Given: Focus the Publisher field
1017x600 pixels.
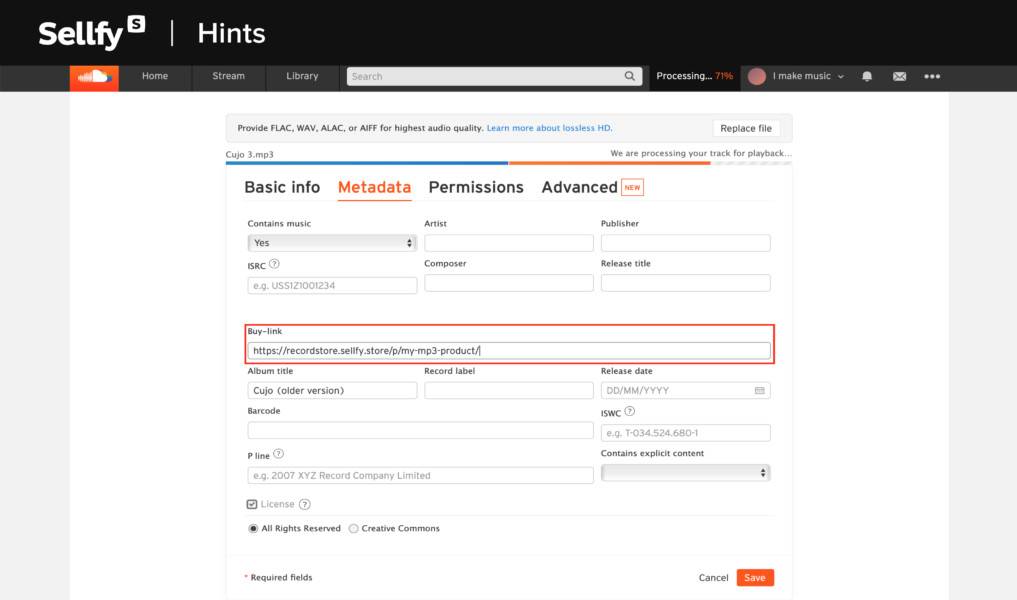Looking at the screenshot, I should pyautogui.click(x=686, y=243).
